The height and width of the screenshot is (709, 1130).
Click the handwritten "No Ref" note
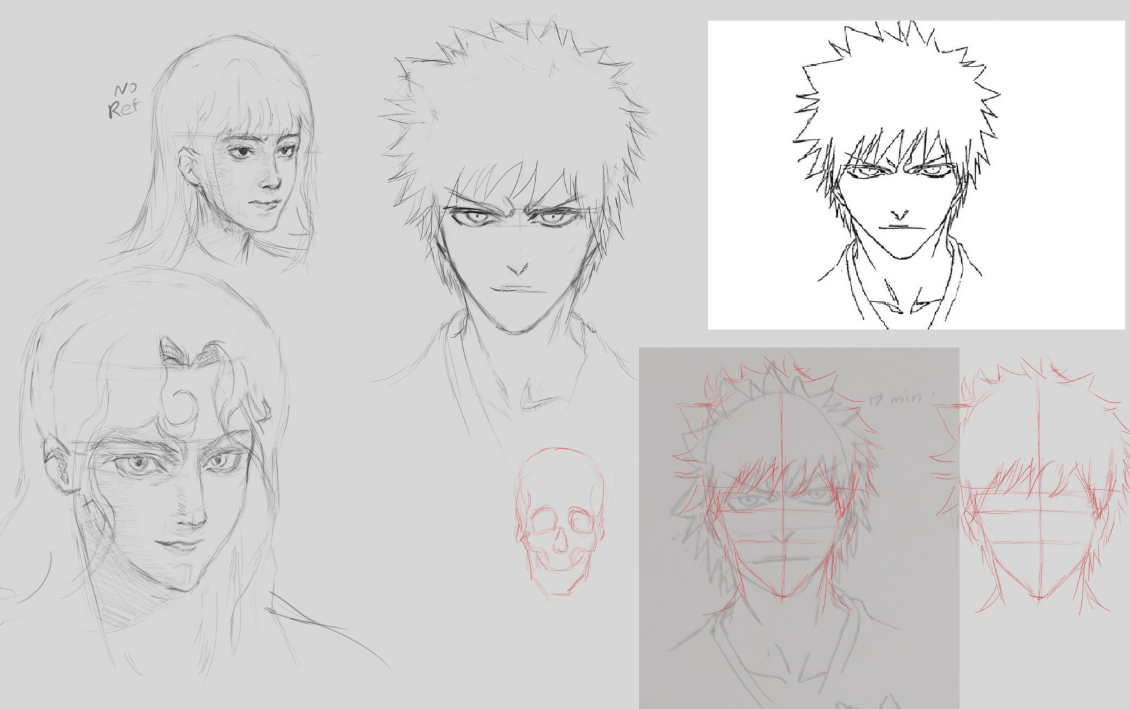[x=123, y=101]
